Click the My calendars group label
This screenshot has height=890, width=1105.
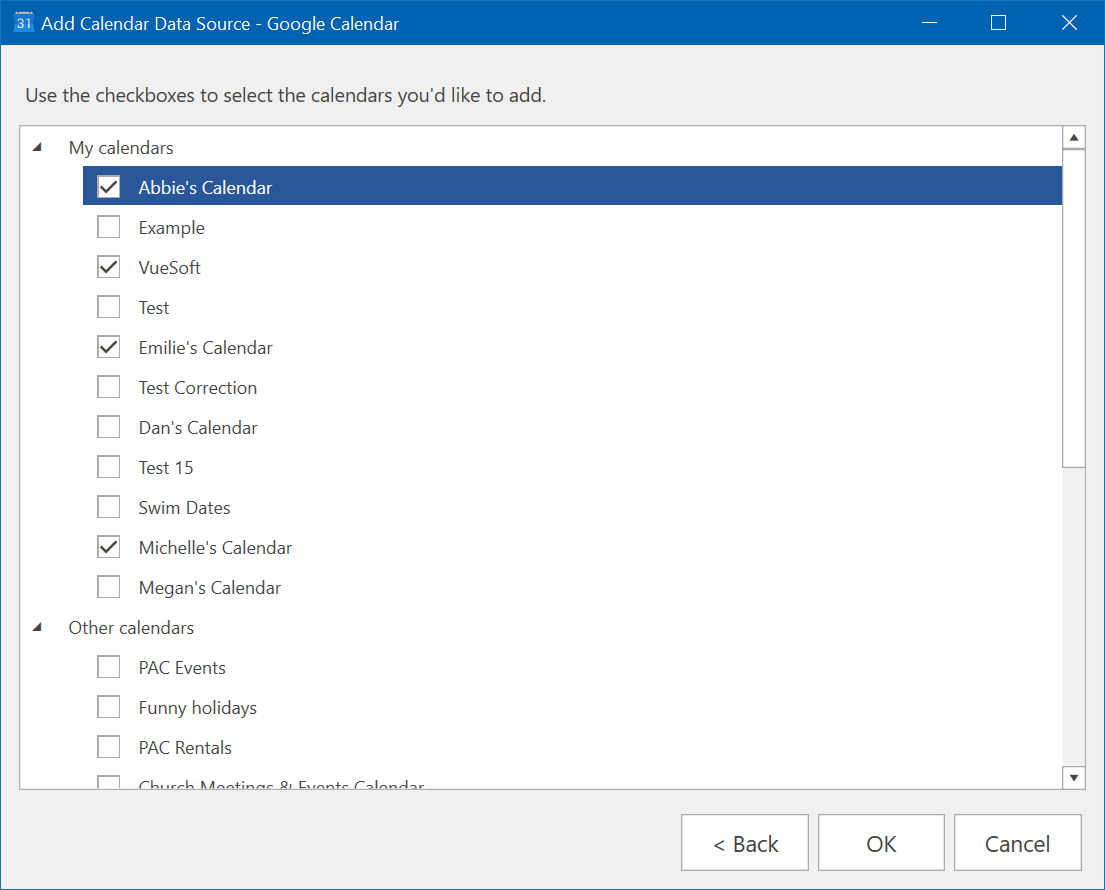121,148
